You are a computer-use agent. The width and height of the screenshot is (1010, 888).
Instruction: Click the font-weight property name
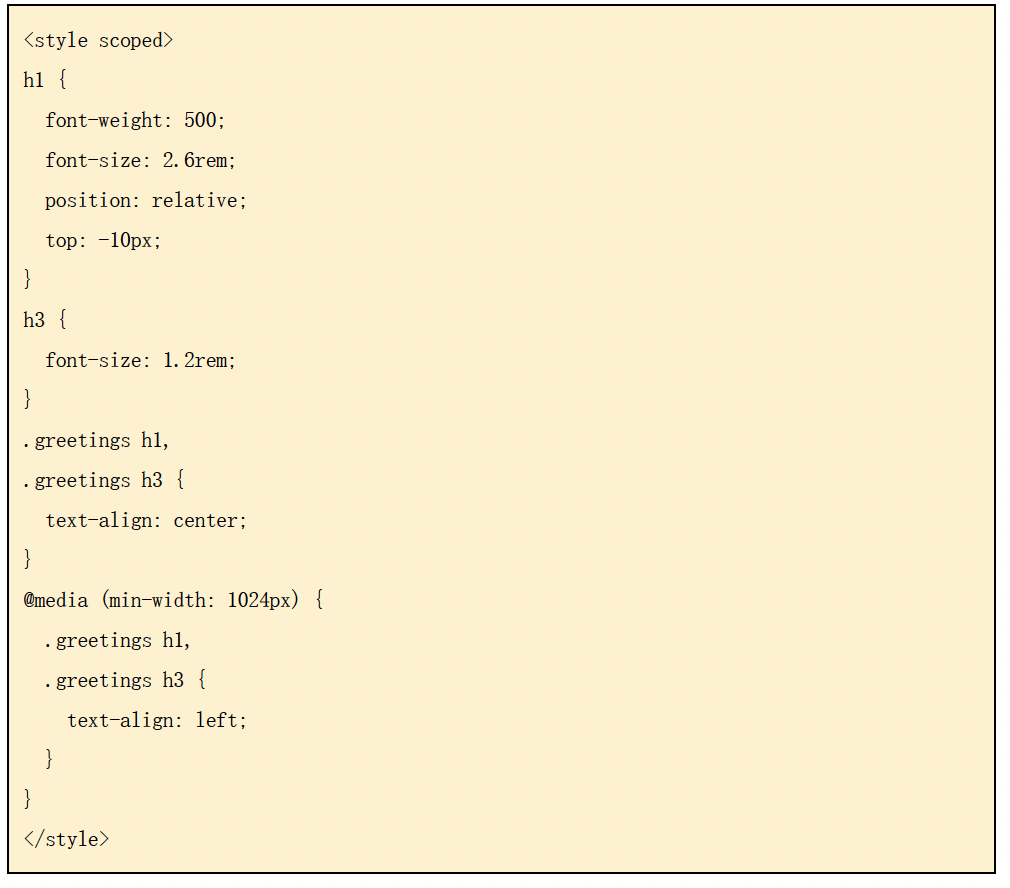point(109,121)
